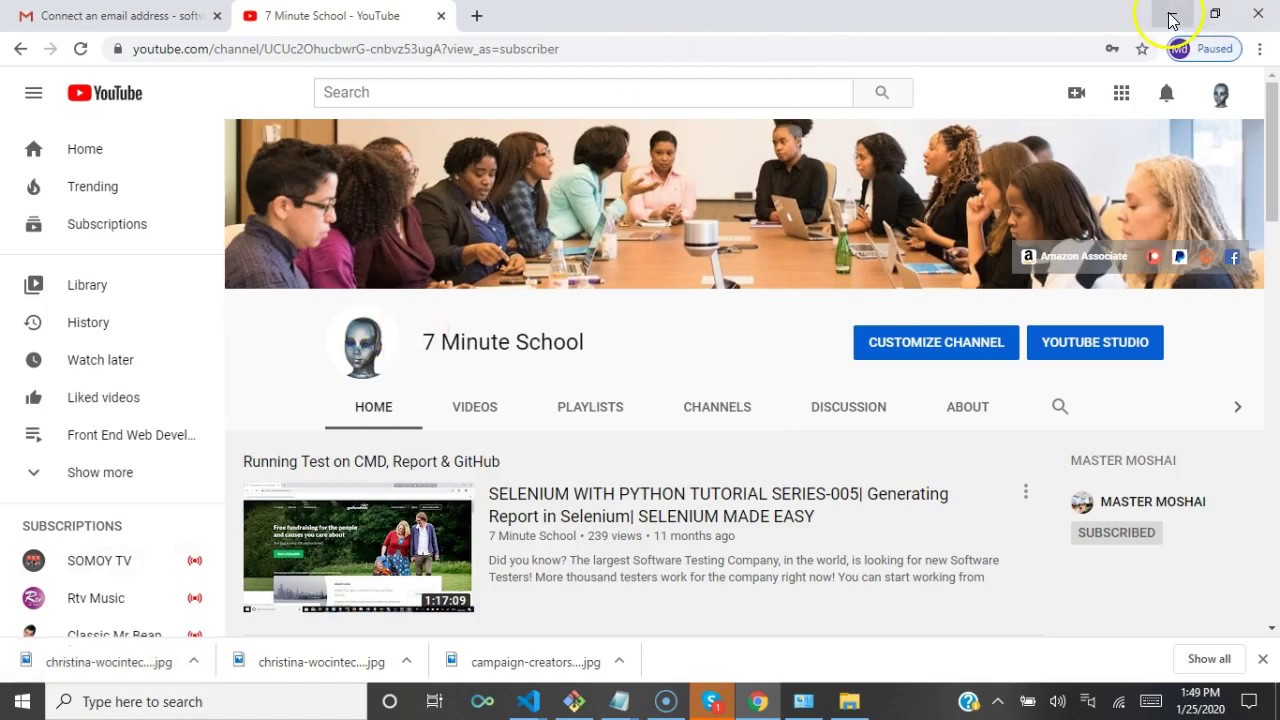Image resolution: width=1280 pixels, height=720 pixels.
Task: Click the saved password key icon
Action: point(1112,49)
